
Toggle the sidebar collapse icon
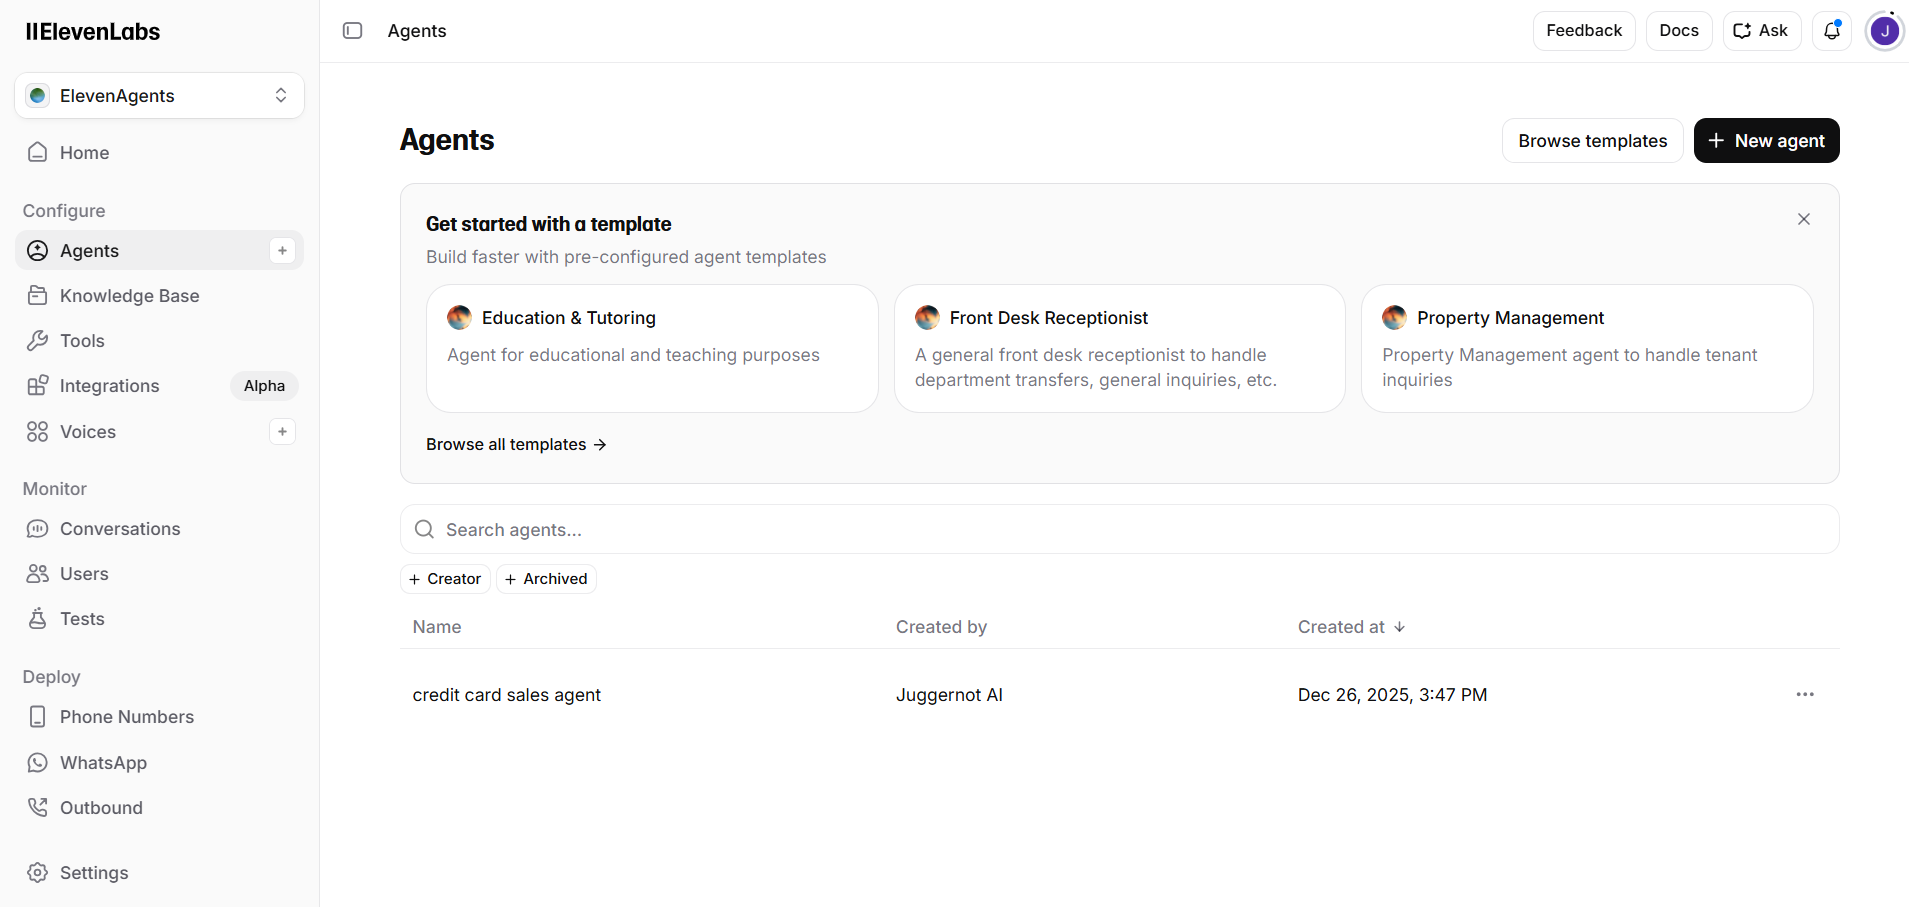[352, 31]
